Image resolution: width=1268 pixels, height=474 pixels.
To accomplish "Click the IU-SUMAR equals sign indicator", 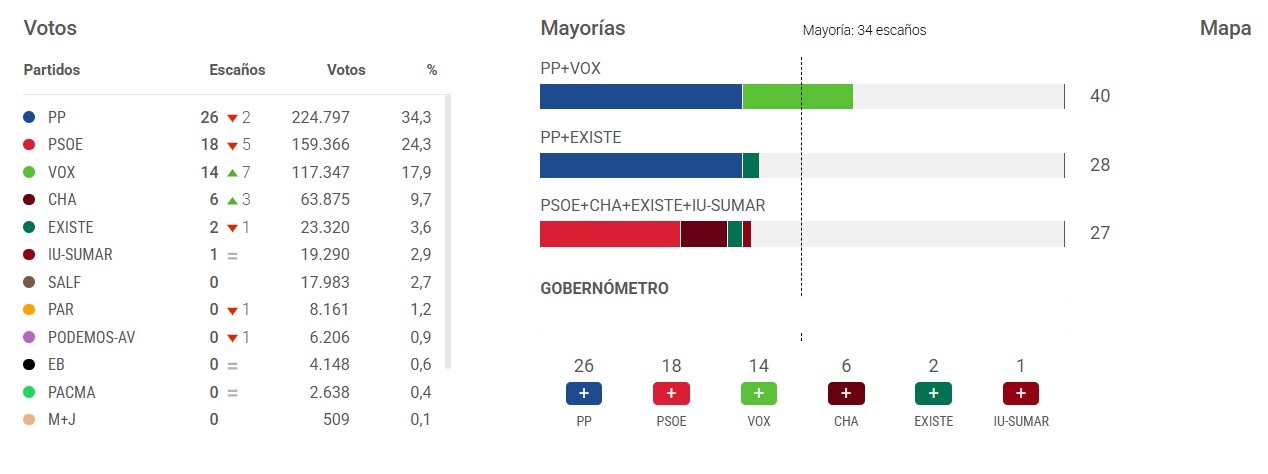I will [232, 255].
